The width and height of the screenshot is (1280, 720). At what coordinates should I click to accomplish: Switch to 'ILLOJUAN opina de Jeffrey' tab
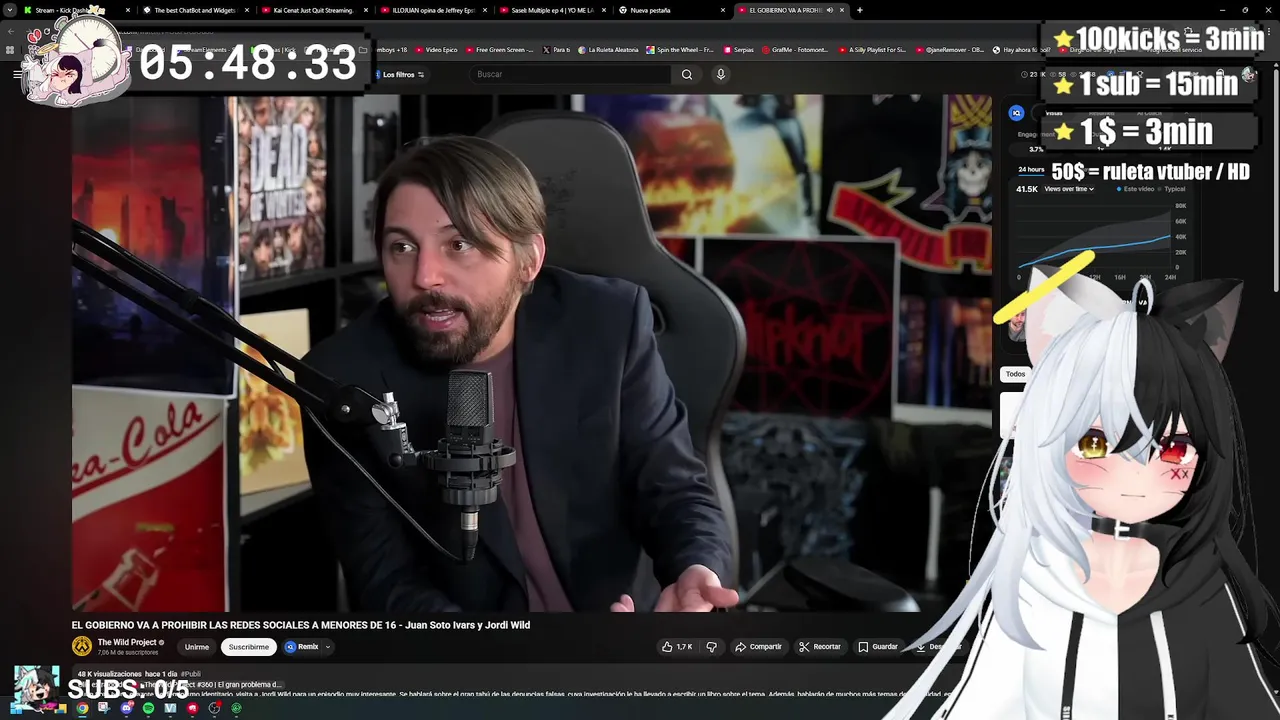[x=433, y=10]
